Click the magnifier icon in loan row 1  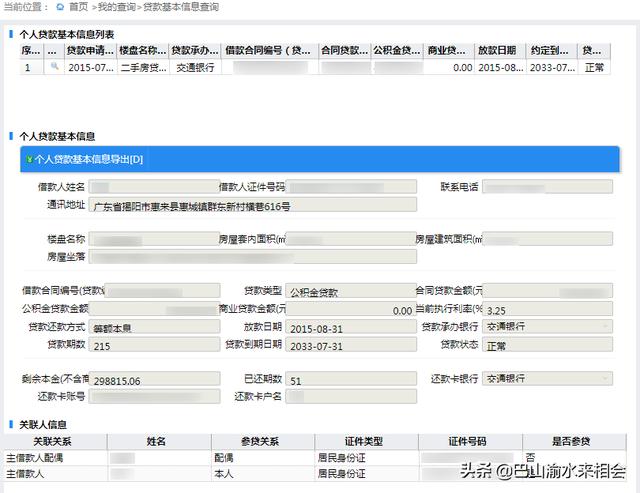pos(55,67)
